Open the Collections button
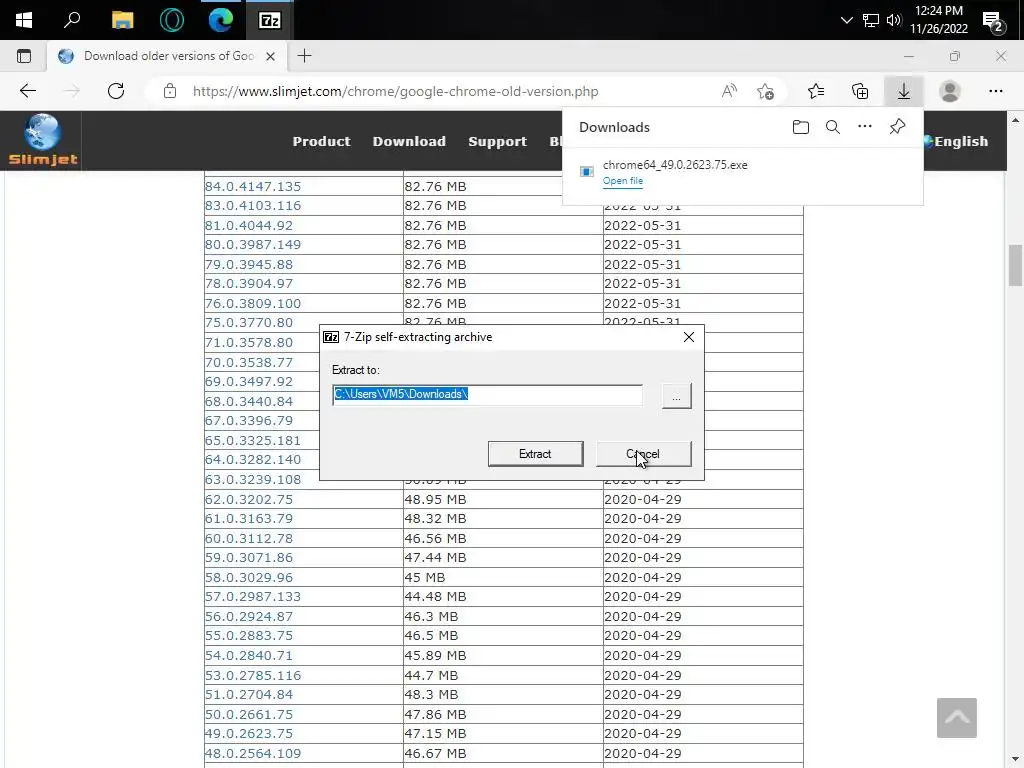 [x=860, y=91]
